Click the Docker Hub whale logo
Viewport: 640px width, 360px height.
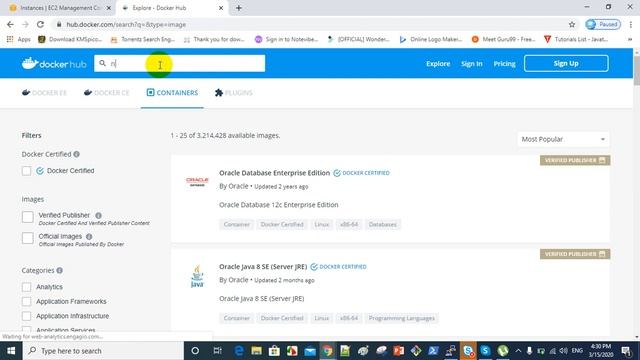click(54, 64)
